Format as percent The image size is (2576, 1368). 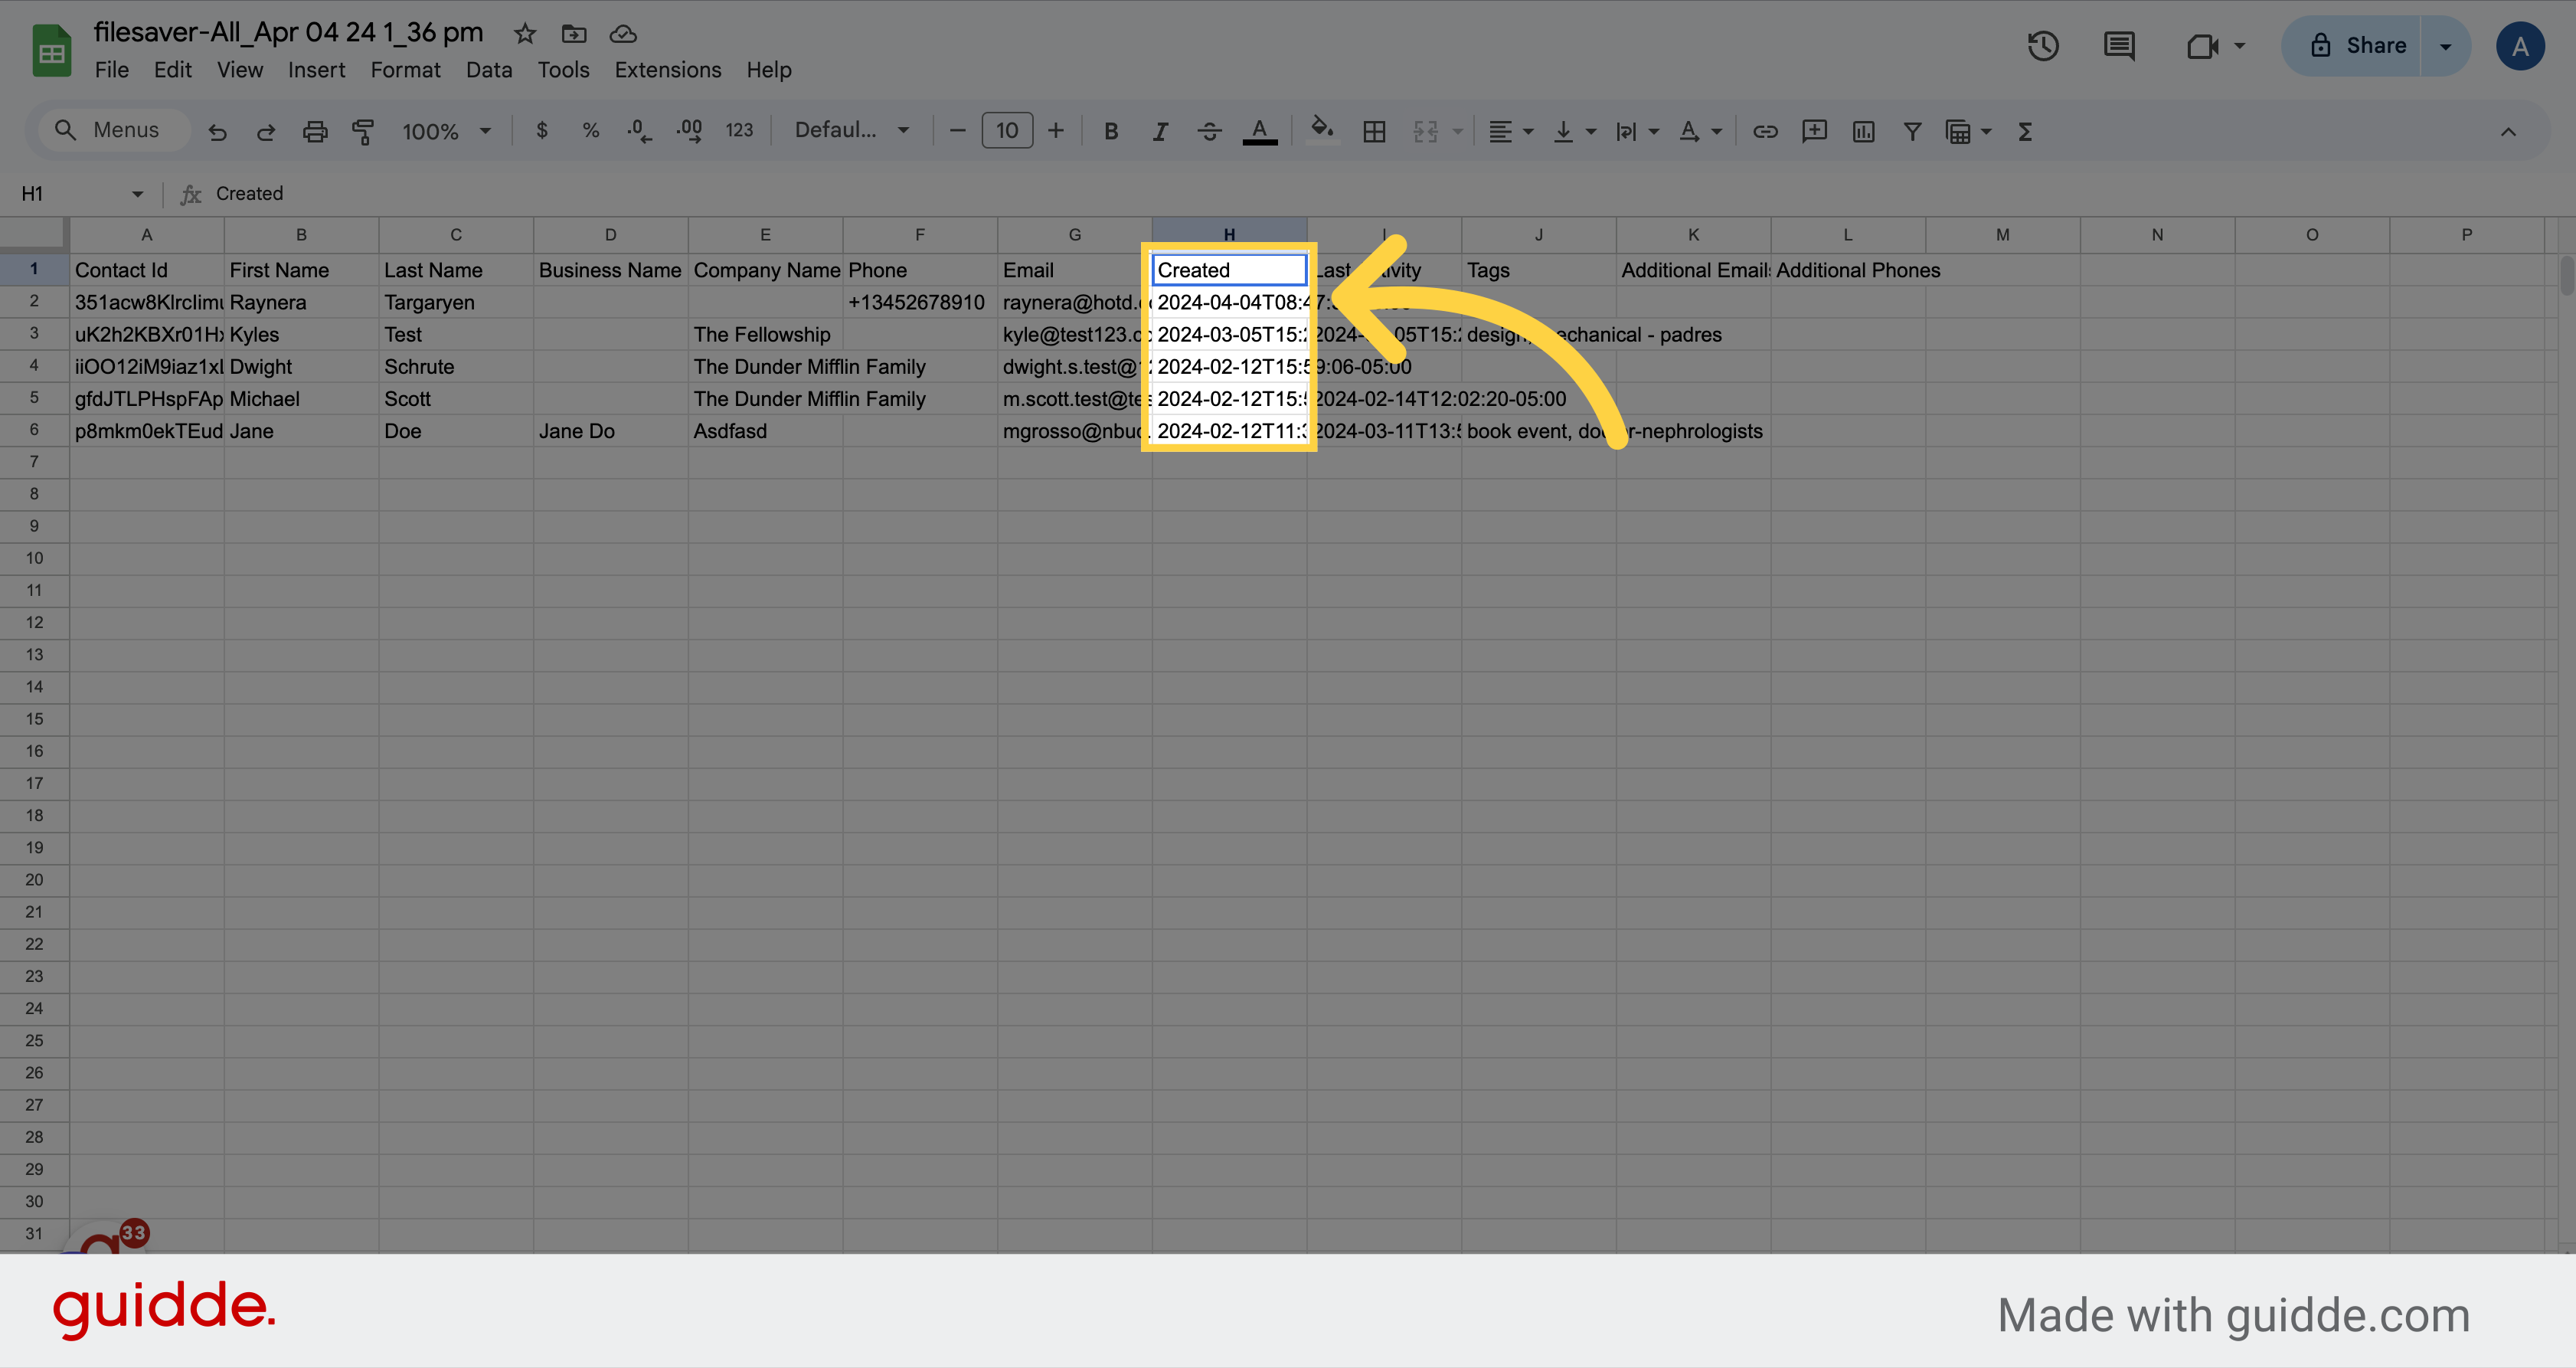click(591, 131)
